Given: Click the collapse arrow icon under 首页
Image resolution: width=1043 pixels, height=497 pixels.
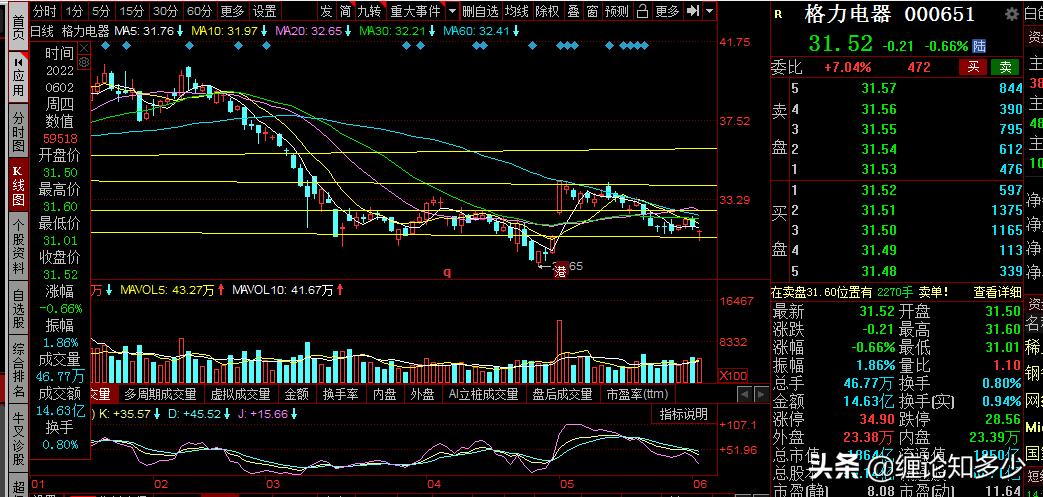Looking at the screenshot, I should (x=18, y=64).
